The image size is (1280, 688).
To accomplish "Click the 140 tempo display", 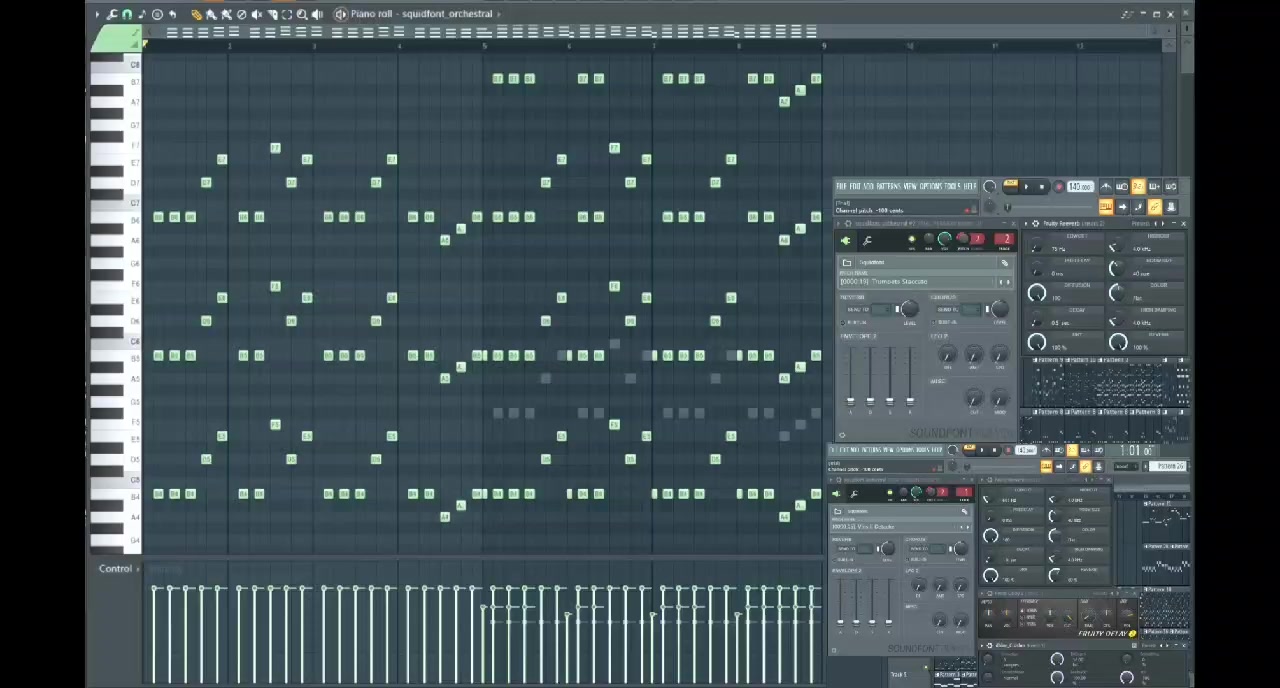I will [1080, 187].
